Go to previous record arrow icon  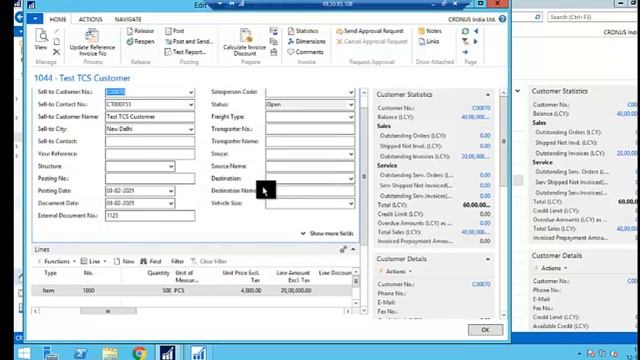(476, 31)
